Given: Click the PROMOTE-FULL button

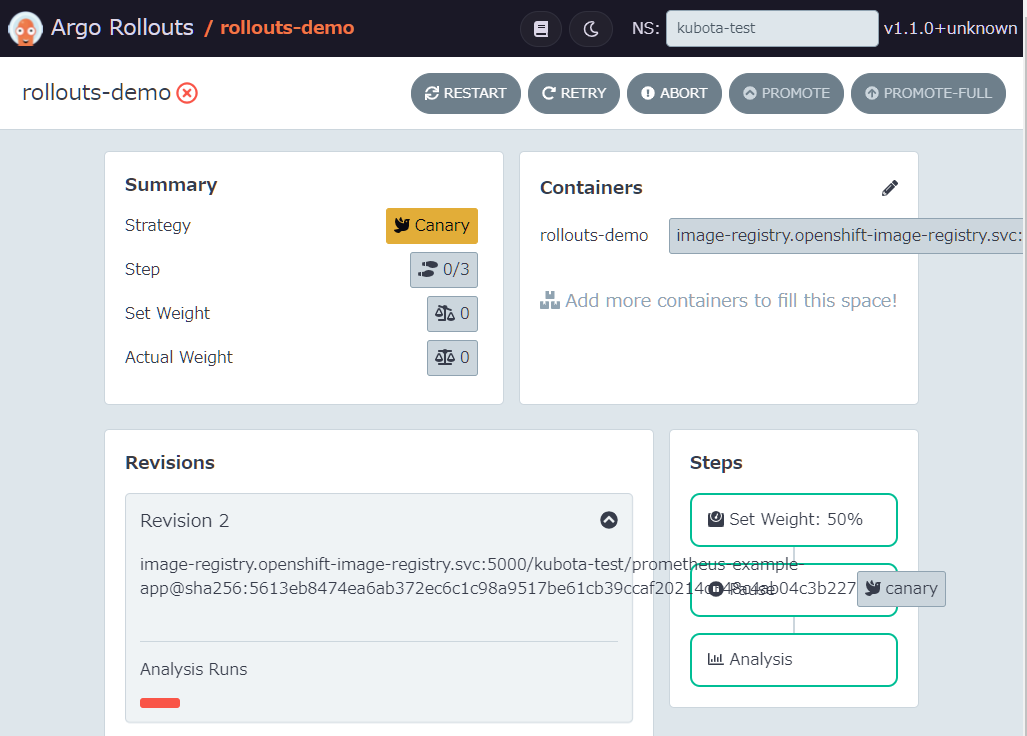Looking at the screenshot, I should (928, 93).
